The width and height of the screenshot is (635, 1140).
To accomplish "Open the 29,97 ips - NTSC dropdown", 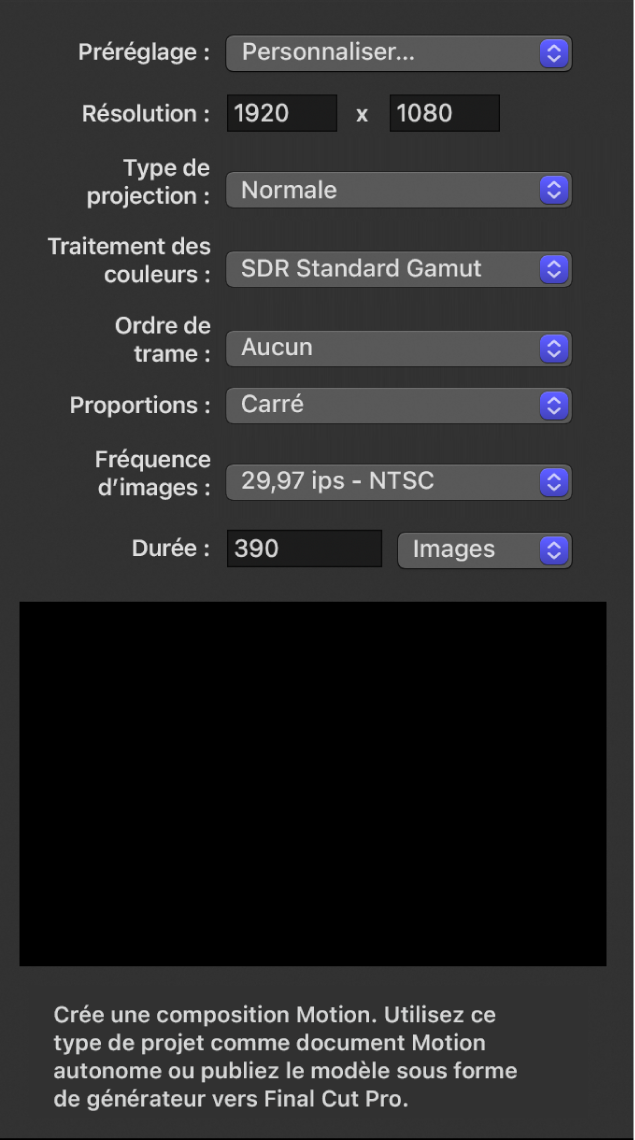I will coord(398,482).
